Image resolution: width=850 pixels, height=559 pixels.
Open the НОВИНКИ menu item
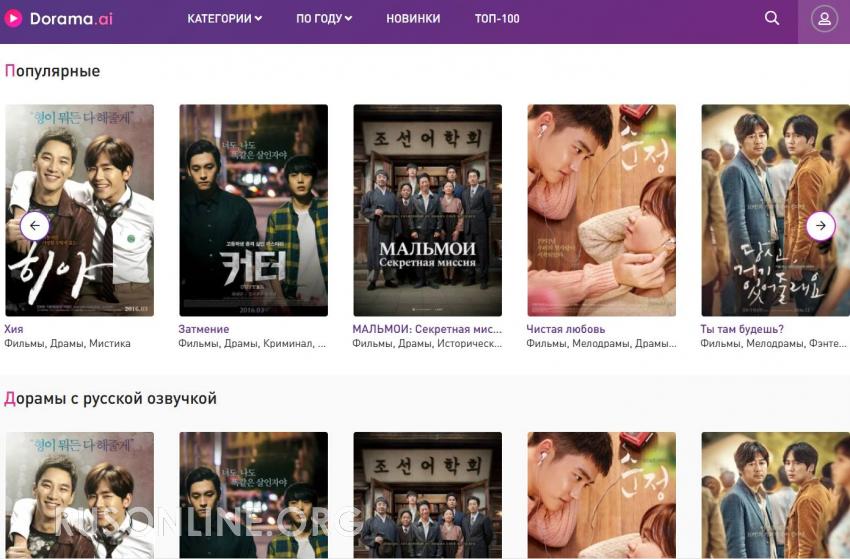[413, 18]
